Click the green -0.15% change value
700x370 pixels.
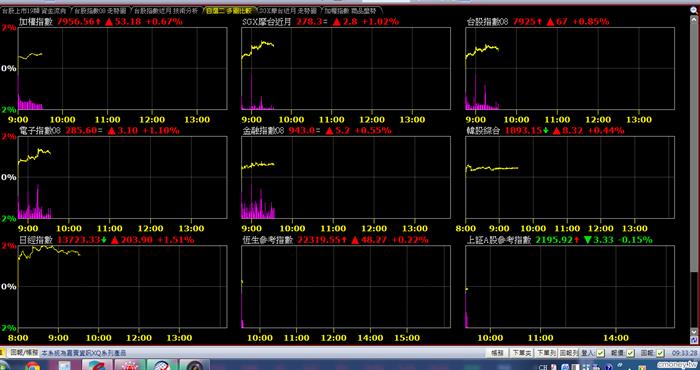click(x=635, y=240)
